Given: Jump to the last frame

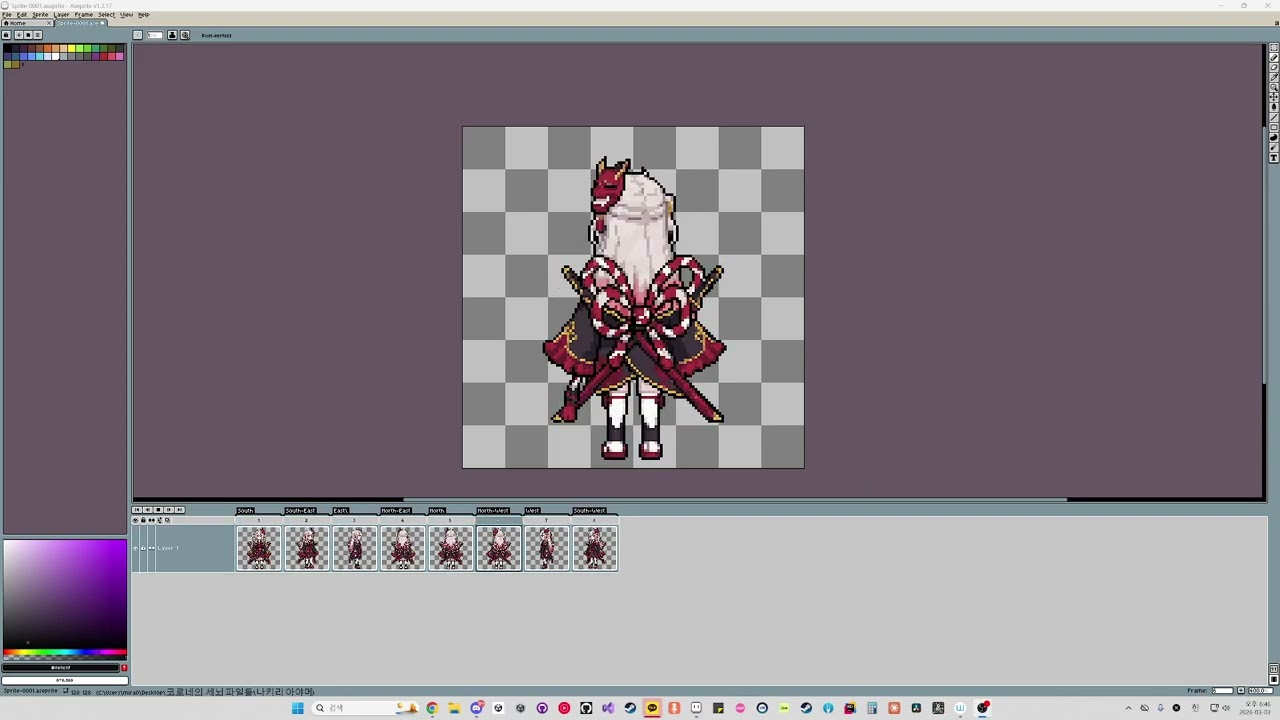Looking at the screenshot, I should point(180,510).
